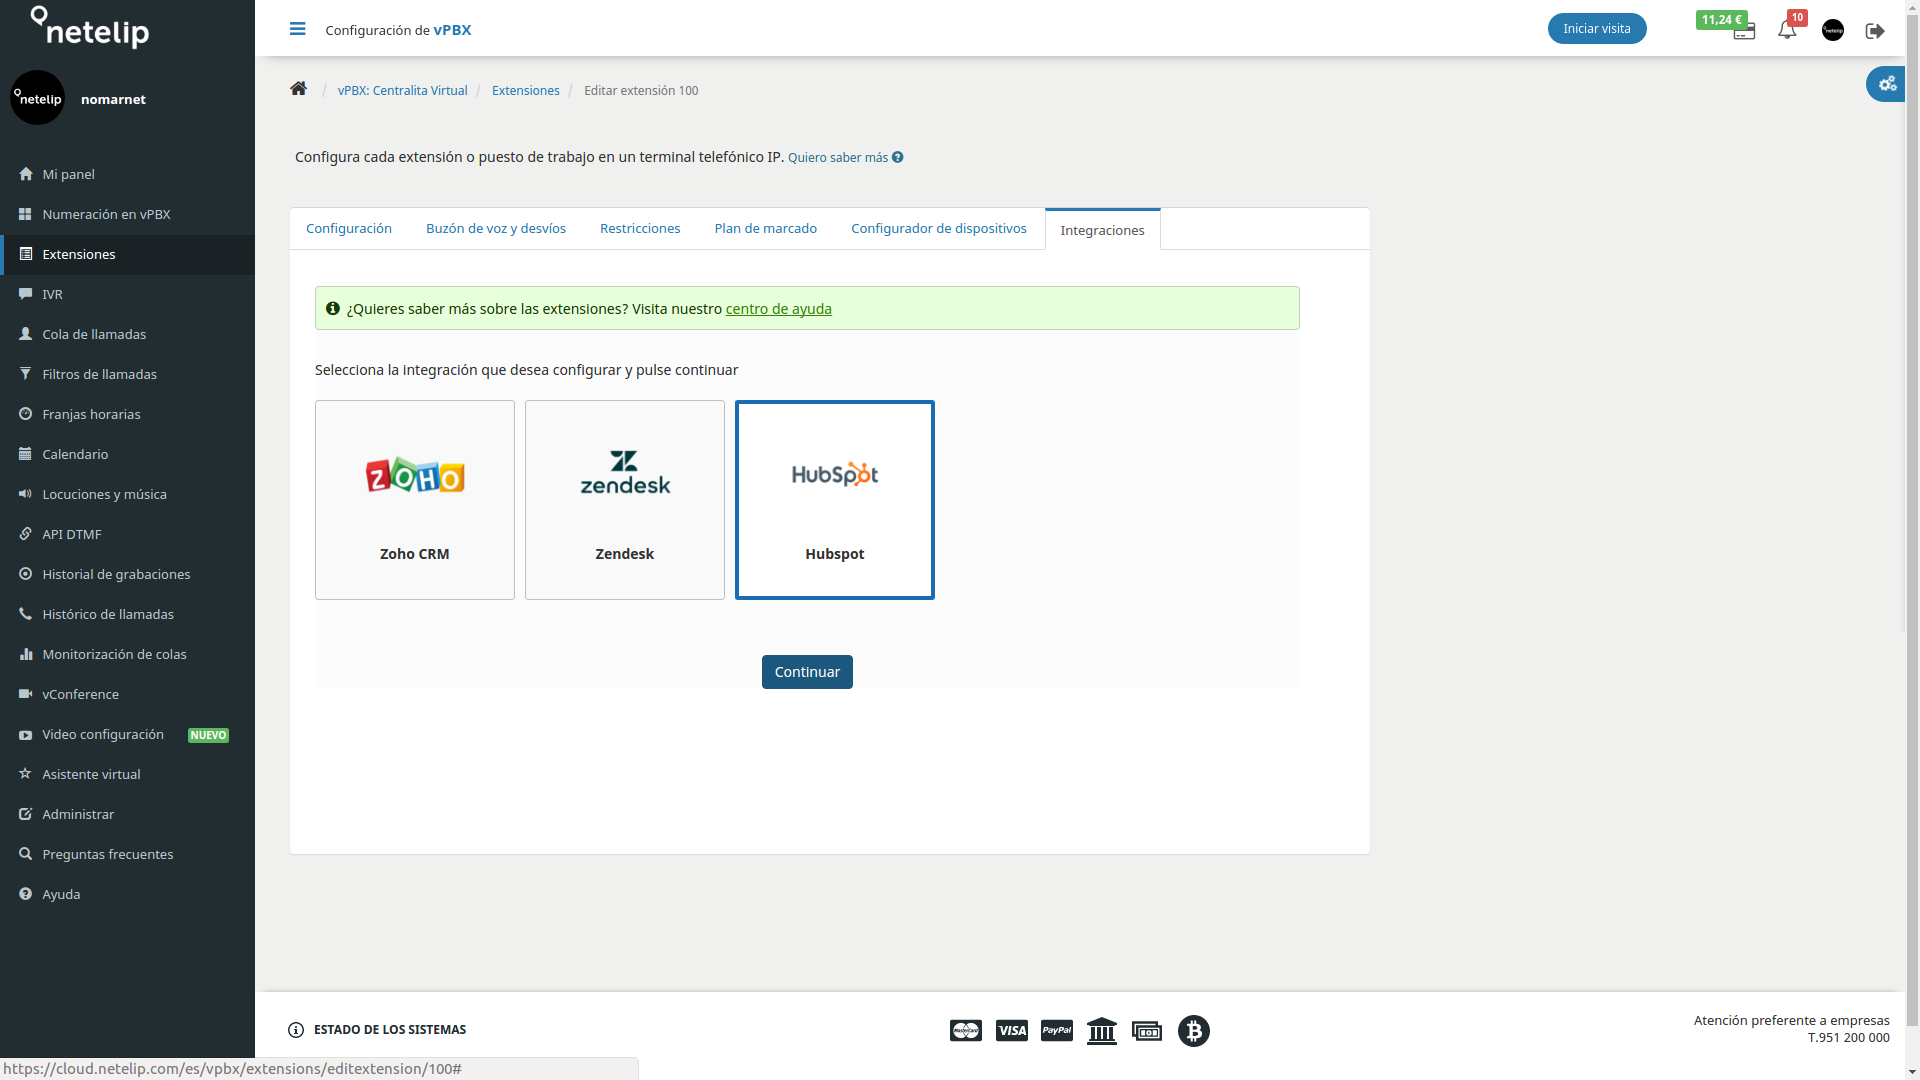Click the cash payment icon
Viewport: 1920px width, 1080px height.
pos(1147,1031)
